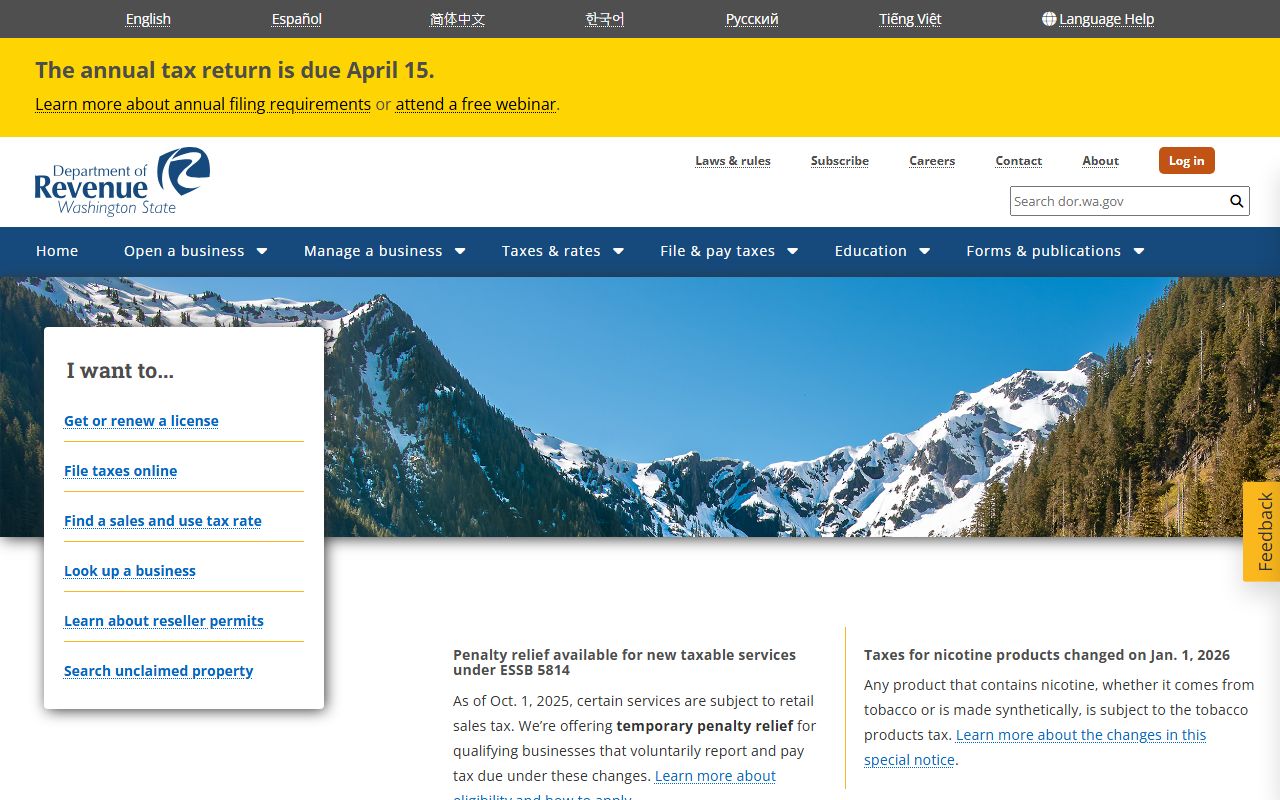
Task: Expand Open a business dropdown arrow
Action: tap(262, 251)
